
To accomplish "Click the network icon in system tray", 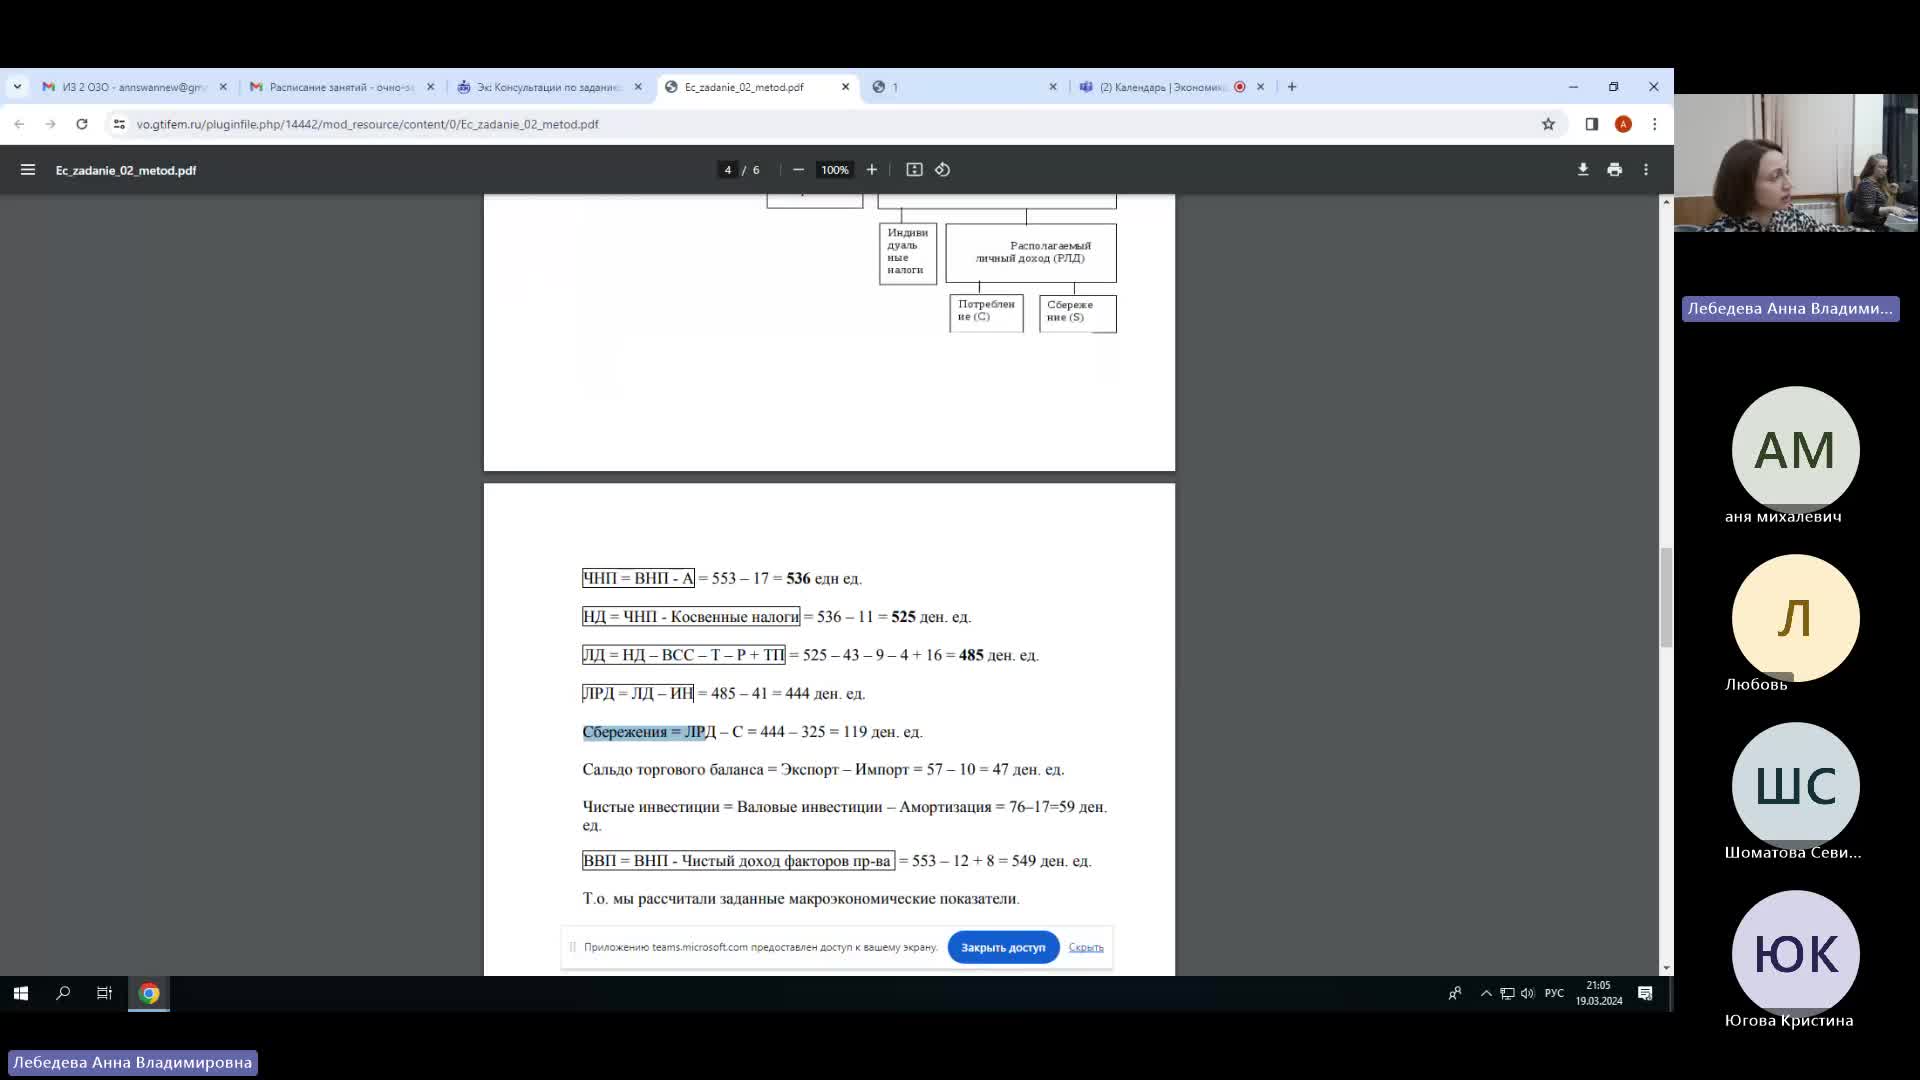I will 1507,993.
